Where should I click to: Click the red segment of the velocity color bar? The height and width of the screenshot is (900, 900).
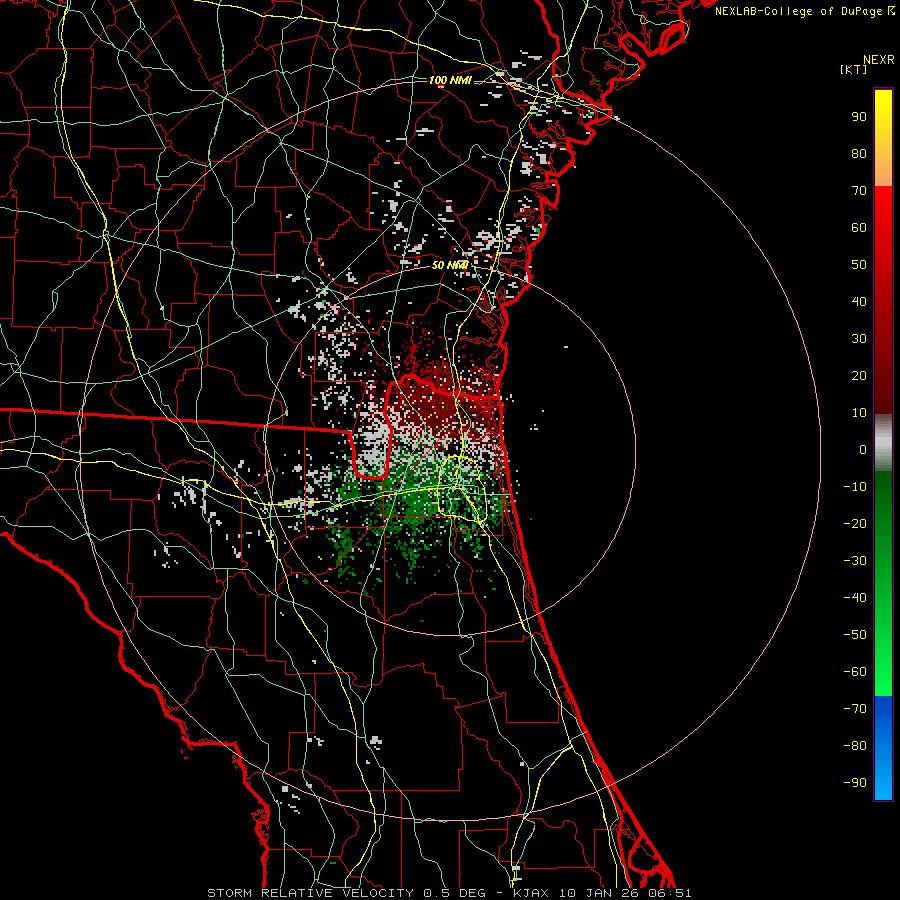(883, 300)
